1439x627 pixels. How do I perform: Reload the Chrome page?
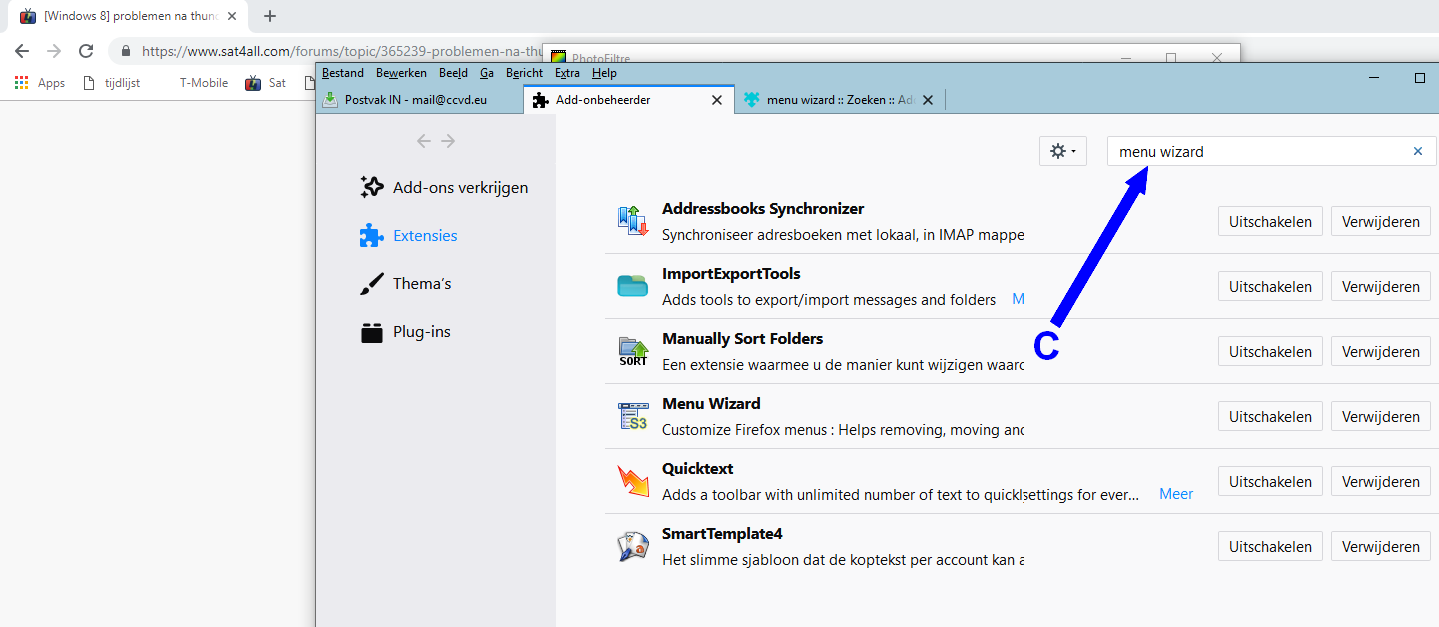click(x=86, y=51)
